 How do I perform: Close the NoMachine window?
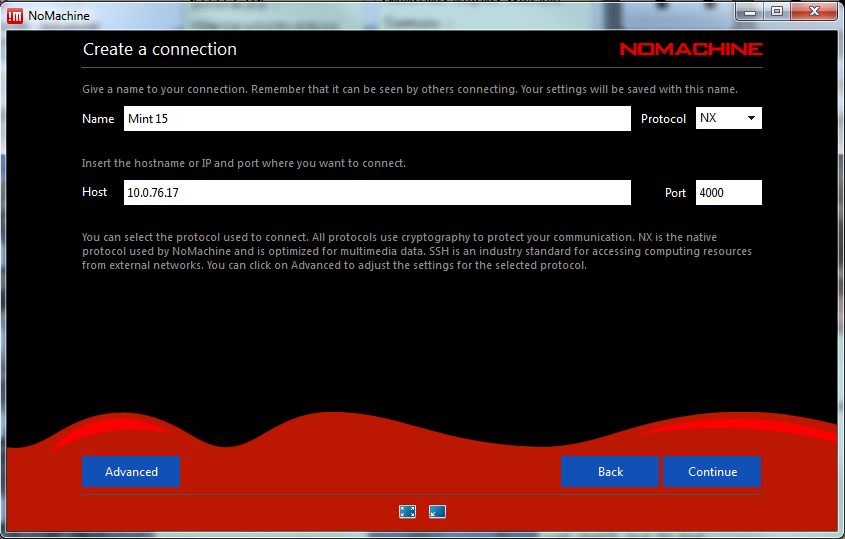click(814, 11)
